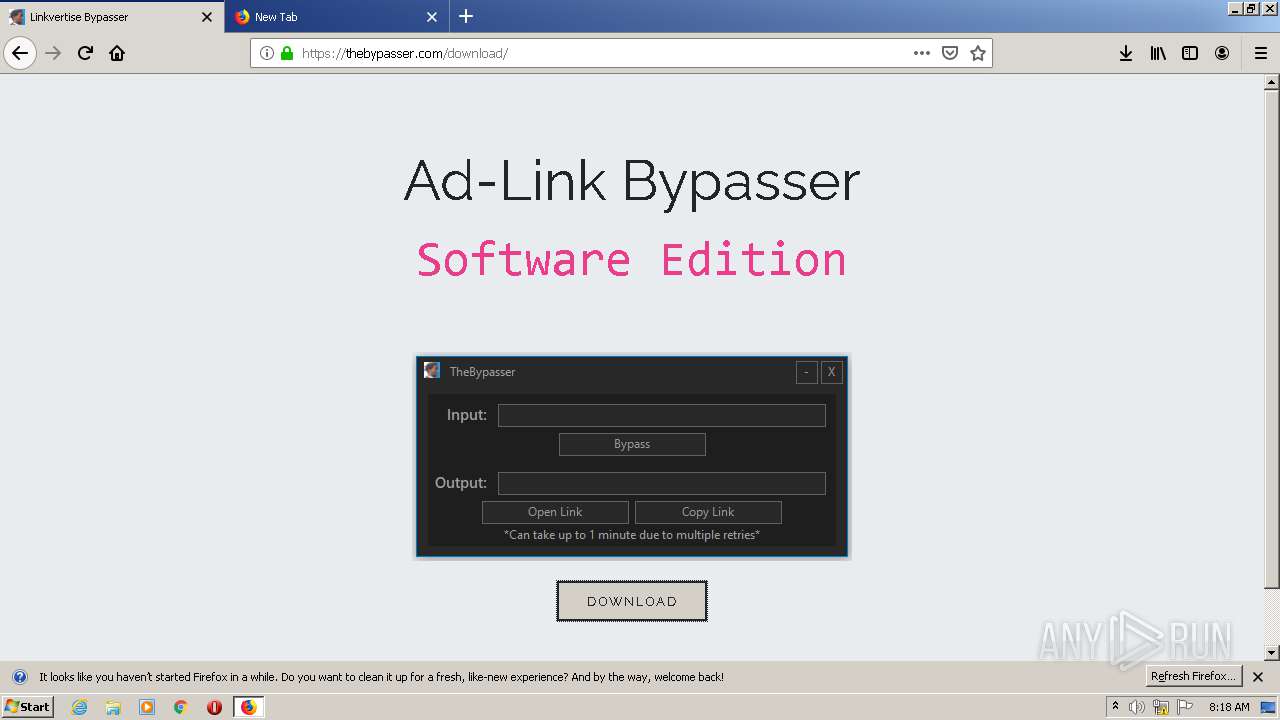
Task: Open Windows Media Player from the taskbar
Action: (x=147, y=707)
